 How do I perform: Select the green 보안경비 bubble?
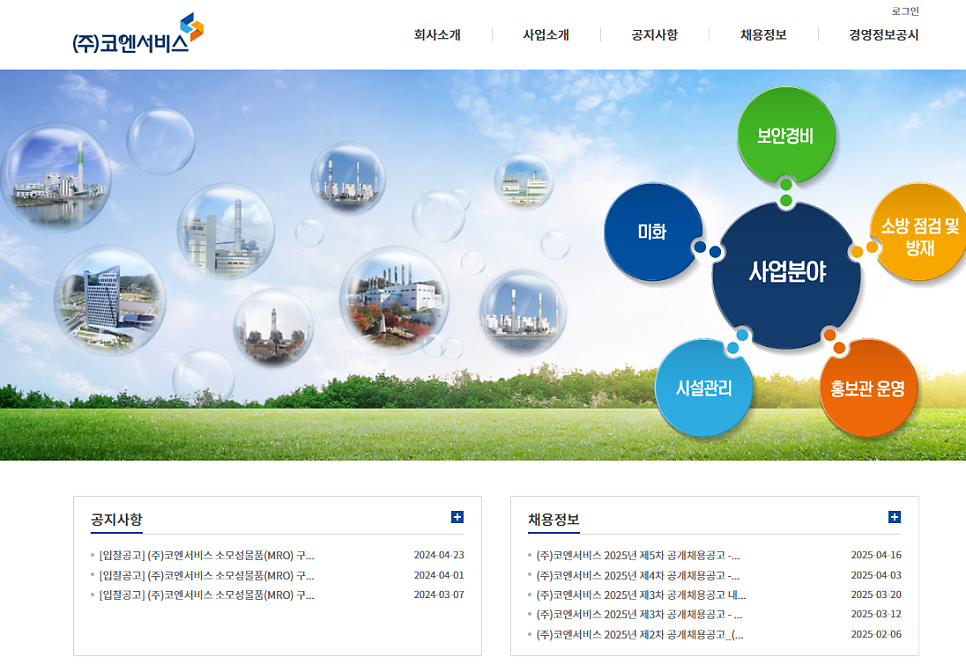pyautogui.click(x=785, y=136)
